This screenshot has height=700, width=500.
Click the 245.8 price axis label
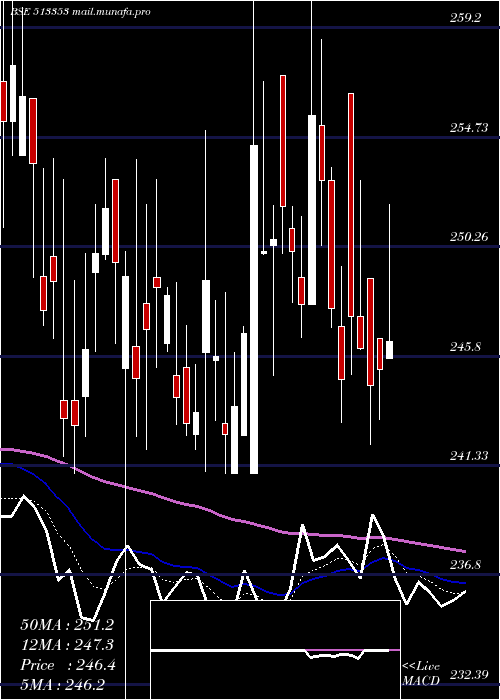tap(466, 346)
